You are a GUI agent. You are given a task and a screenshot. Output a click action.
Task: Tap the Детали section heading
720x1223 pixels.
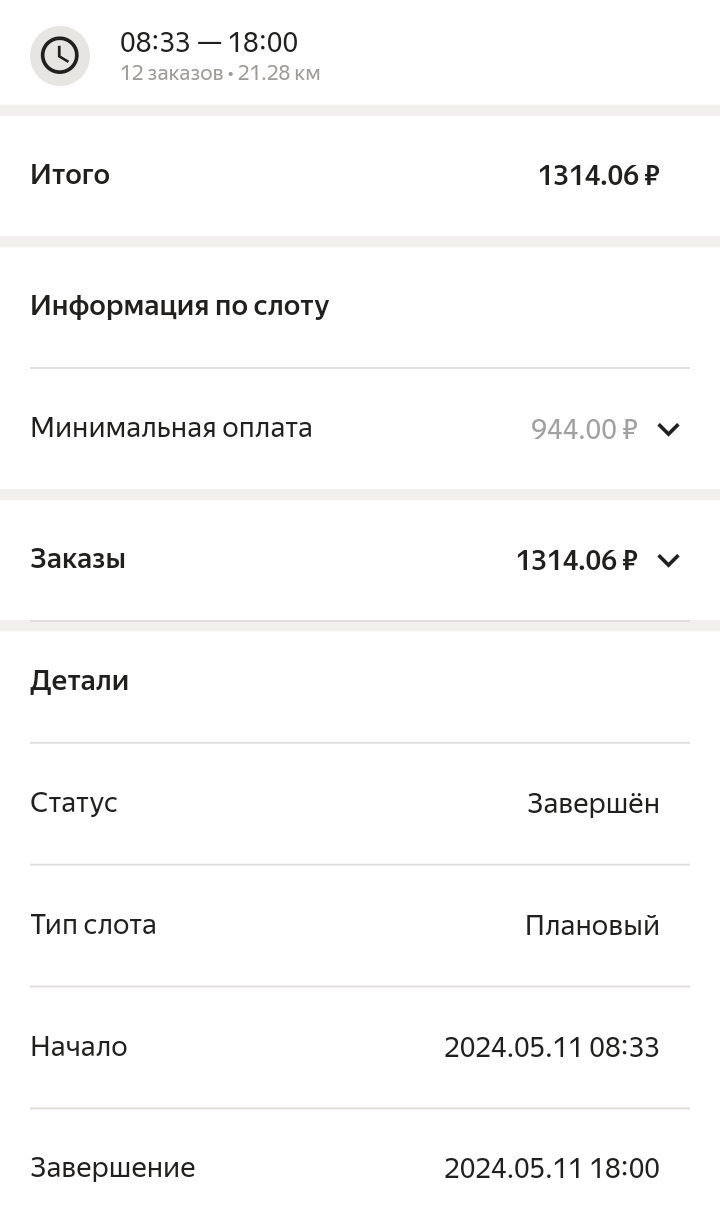coord(80,681)
